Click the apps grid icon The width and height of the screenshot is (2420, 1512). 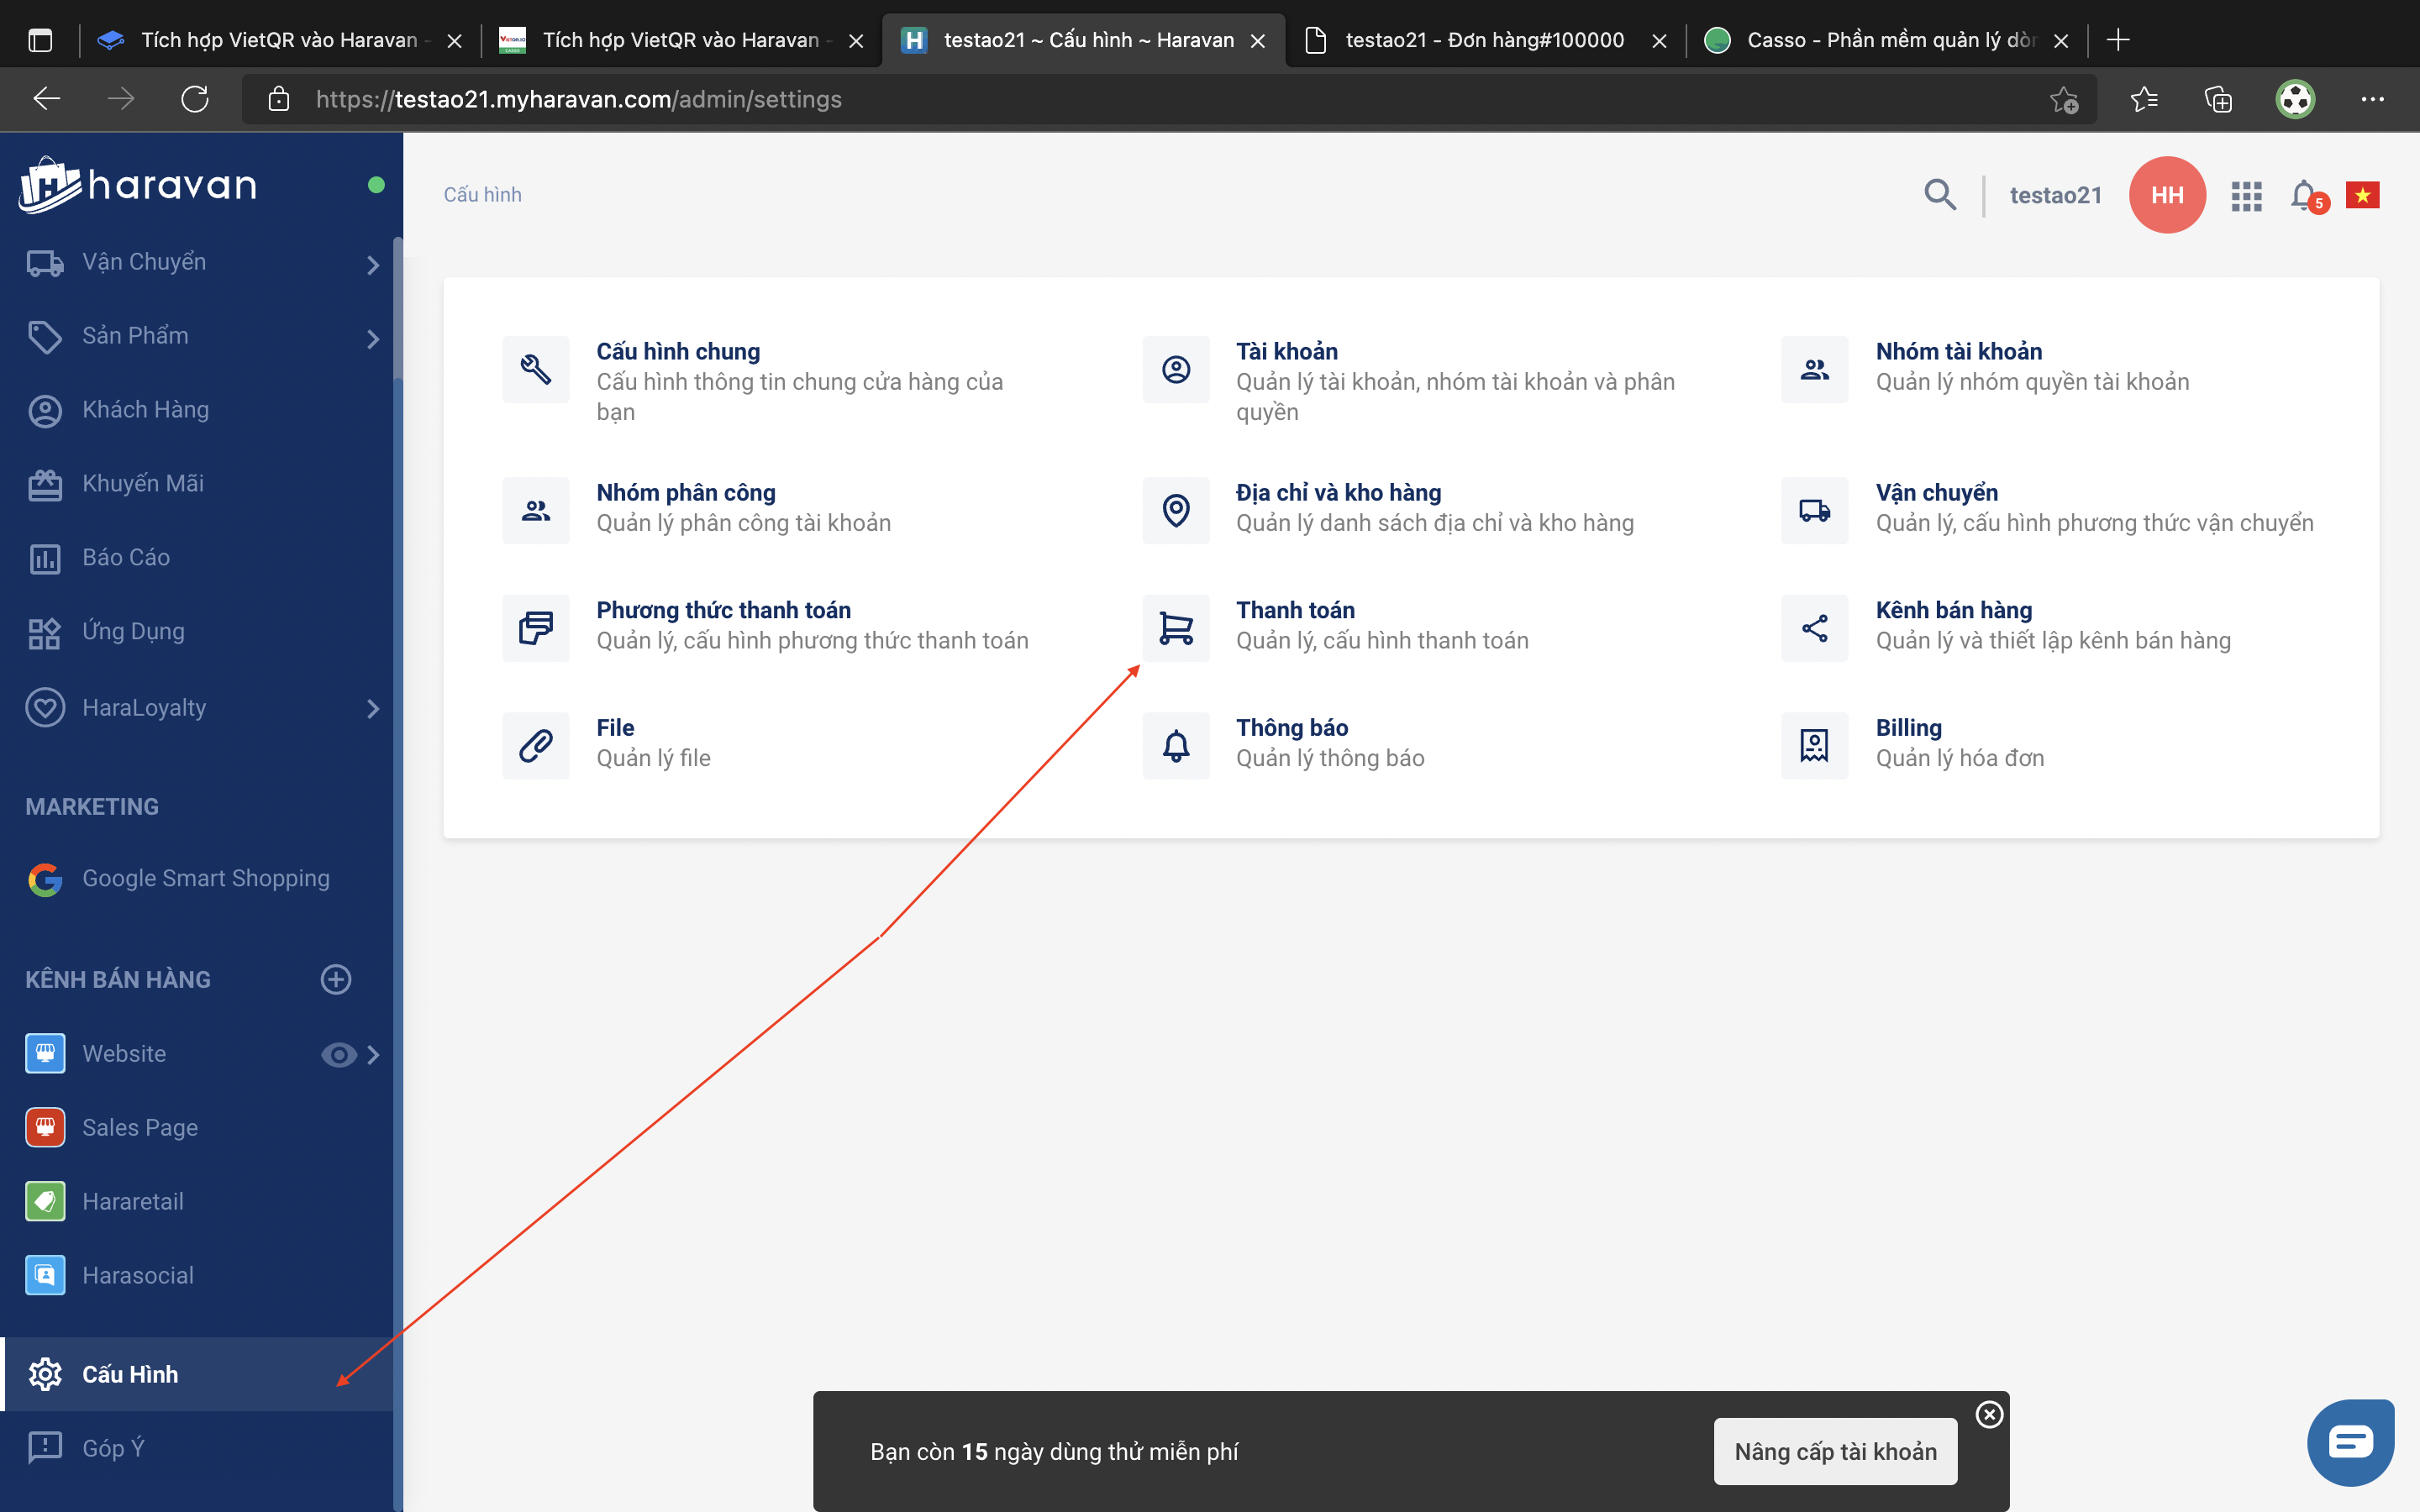(2246, 196)
